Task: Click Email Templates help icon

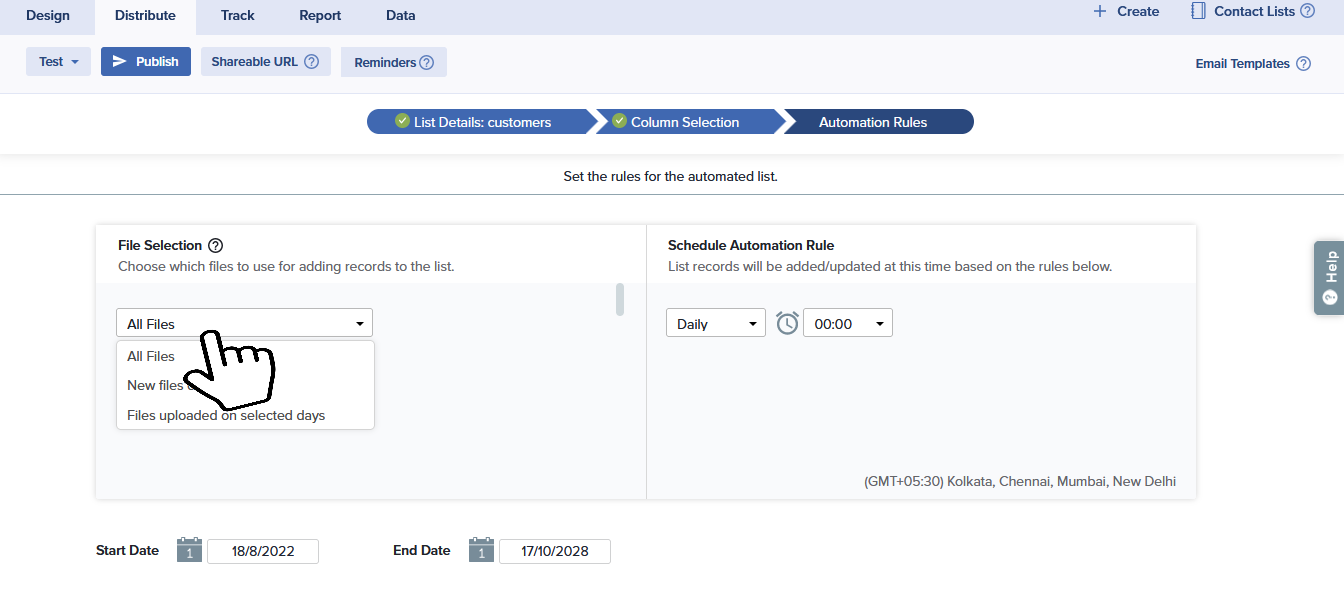Action: coord(1303,64)
